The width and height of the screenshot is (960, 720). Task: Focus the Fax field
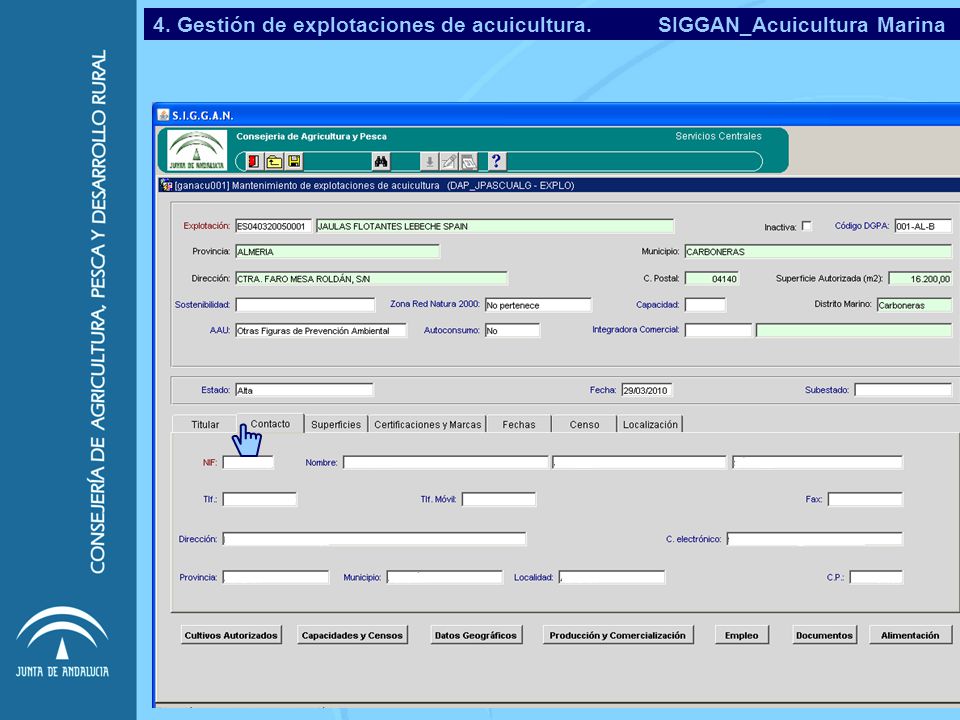tap(865, 499)
